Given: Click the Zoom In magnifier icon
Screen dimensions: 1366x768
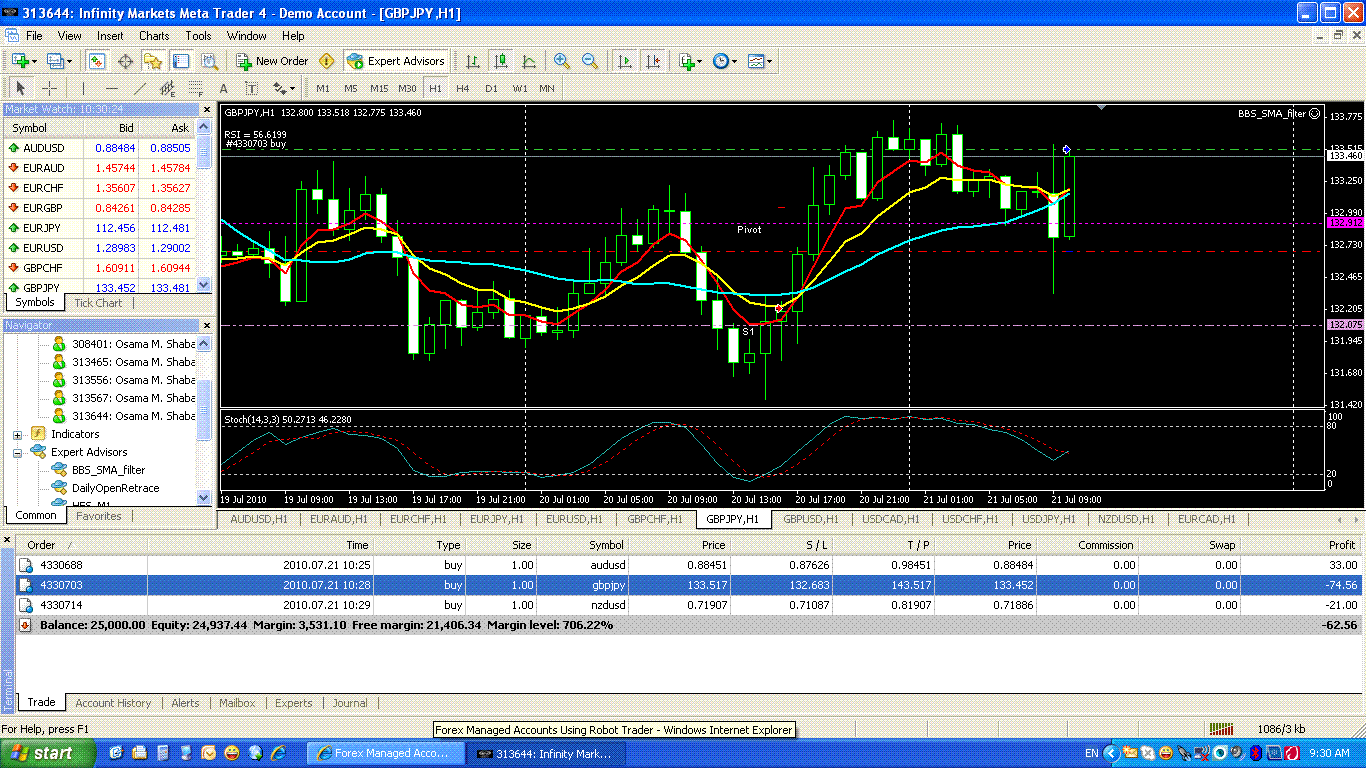Looking at the screenshot, I should (x=562, y=61).
